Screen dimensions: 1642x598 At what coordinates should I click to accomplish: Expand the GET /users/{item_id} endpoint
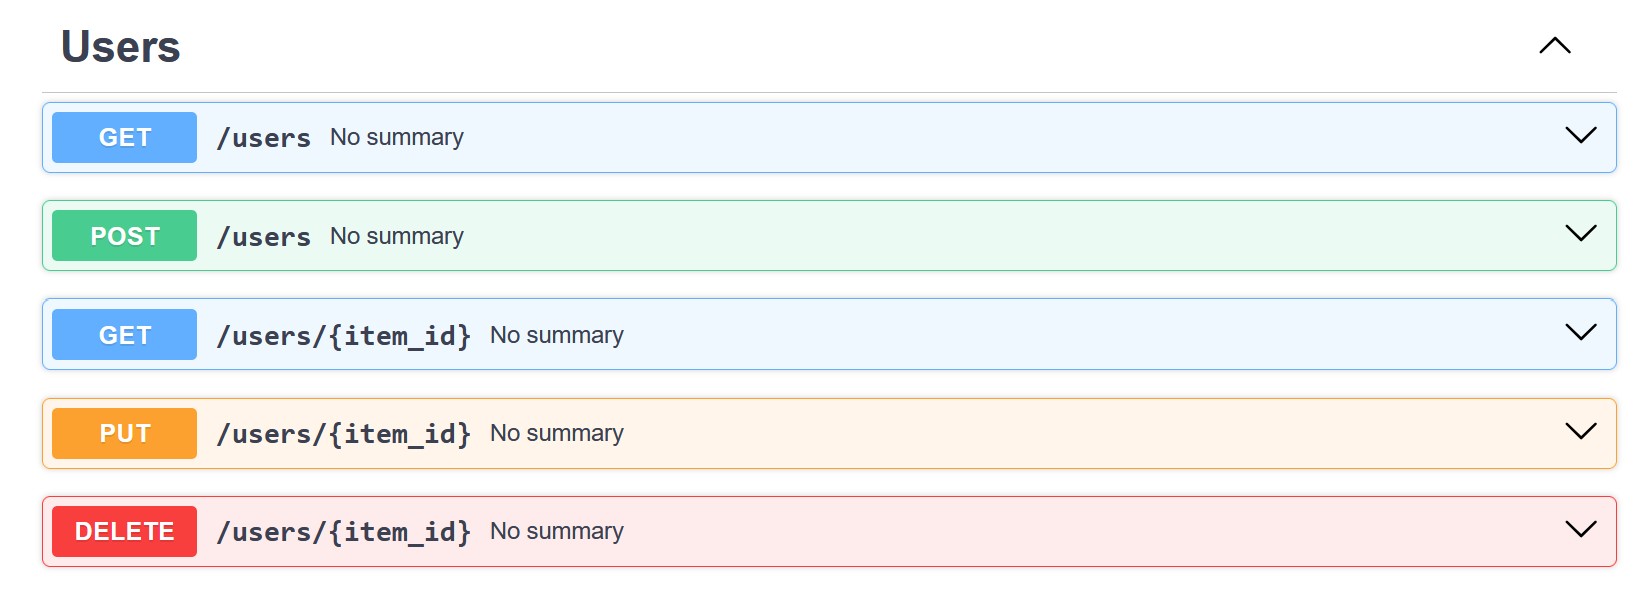pos(1580,334)
